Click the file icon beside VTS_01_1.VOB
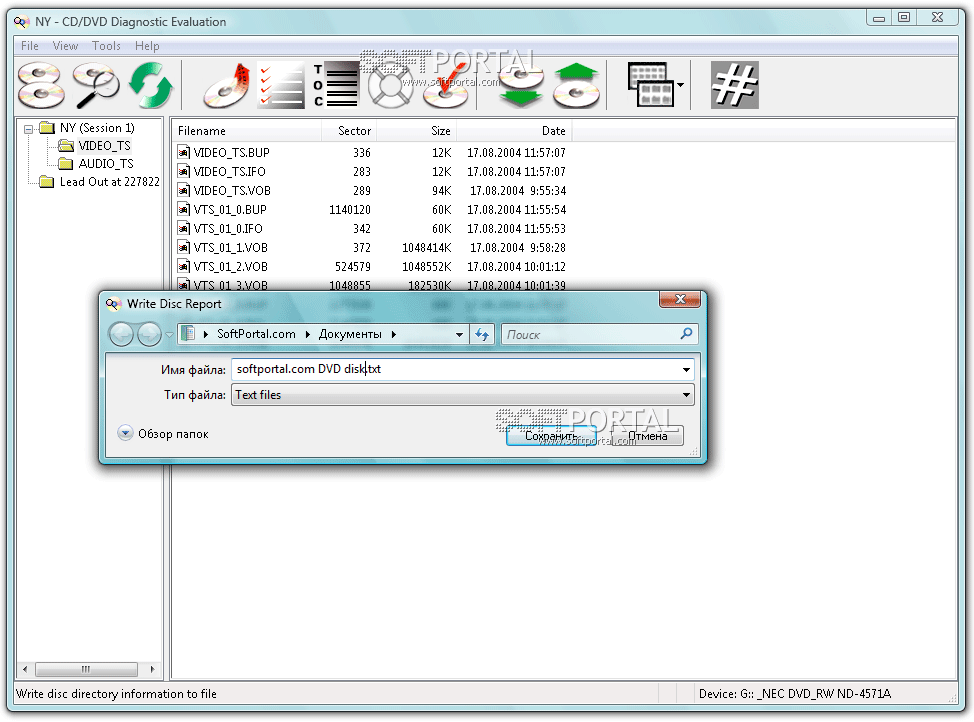The image size is (974, 722). (183, 247)
